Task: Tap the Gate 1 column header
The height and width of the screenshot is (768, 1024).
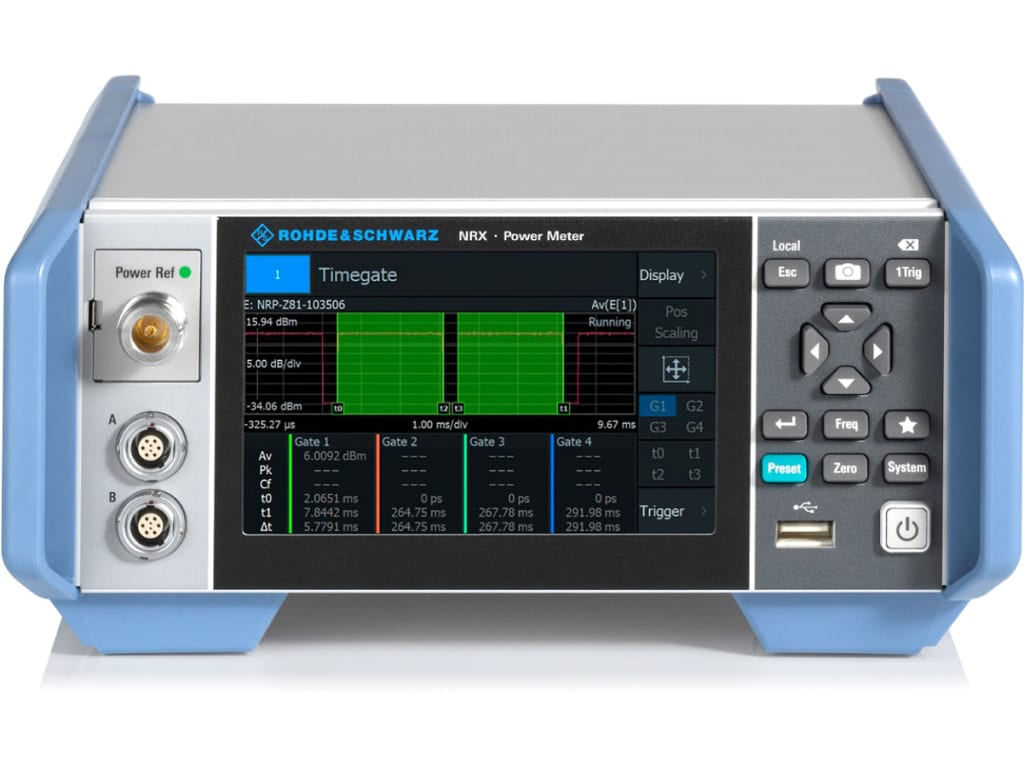Action: pyautogui.click(x=312, y=441)
